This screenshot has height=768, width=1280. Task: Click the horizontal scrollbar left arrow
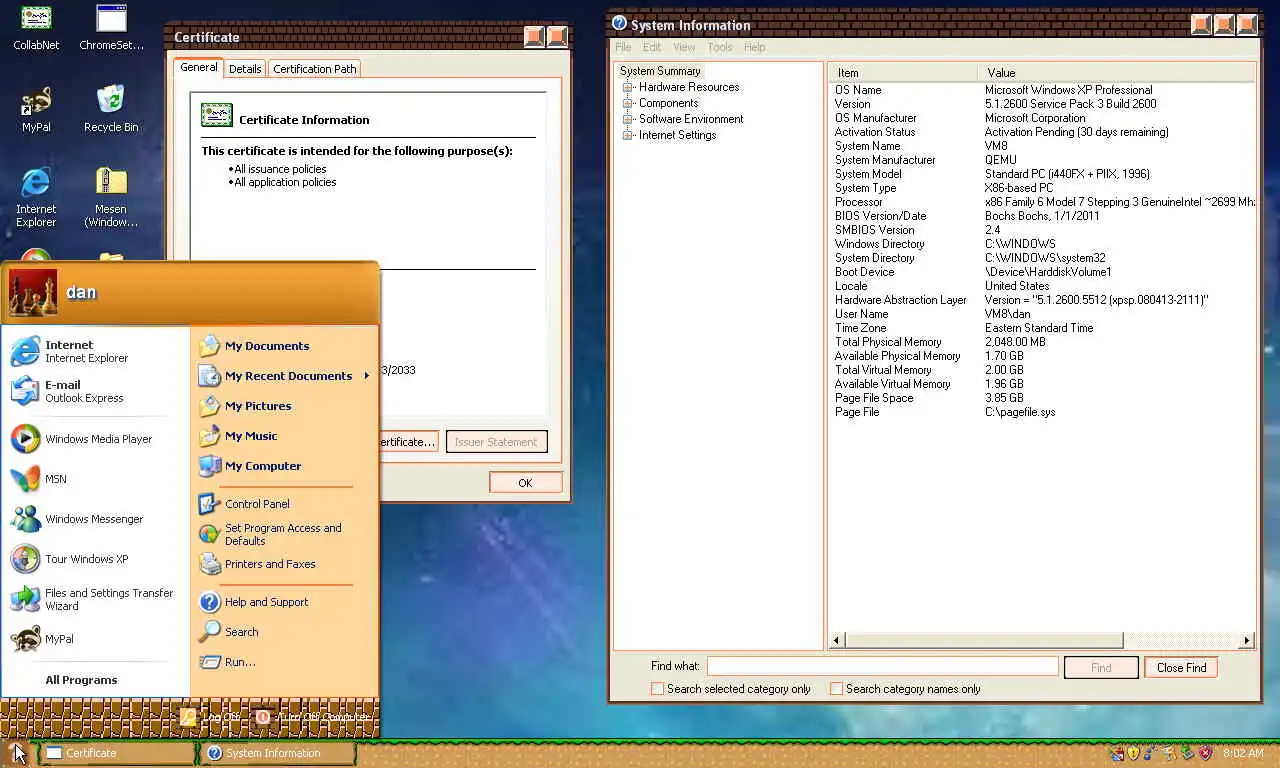pos(838,640)
